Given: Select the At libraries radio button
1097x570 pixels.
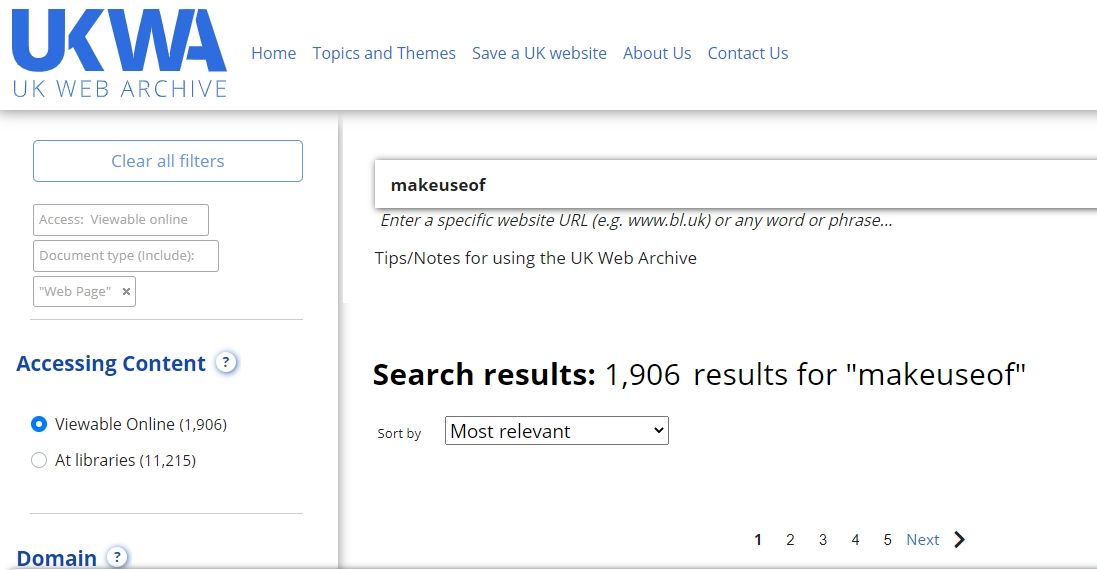Looking at the screenshot, I should point(39,459).
